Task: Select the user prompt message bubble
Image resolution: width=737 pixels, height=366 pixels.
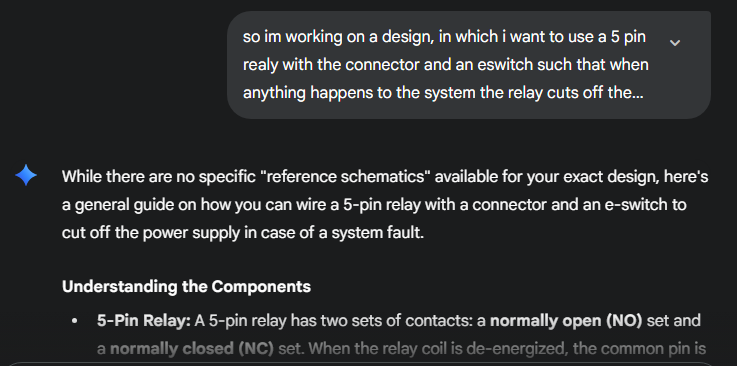Action: [x=469, y=65]
